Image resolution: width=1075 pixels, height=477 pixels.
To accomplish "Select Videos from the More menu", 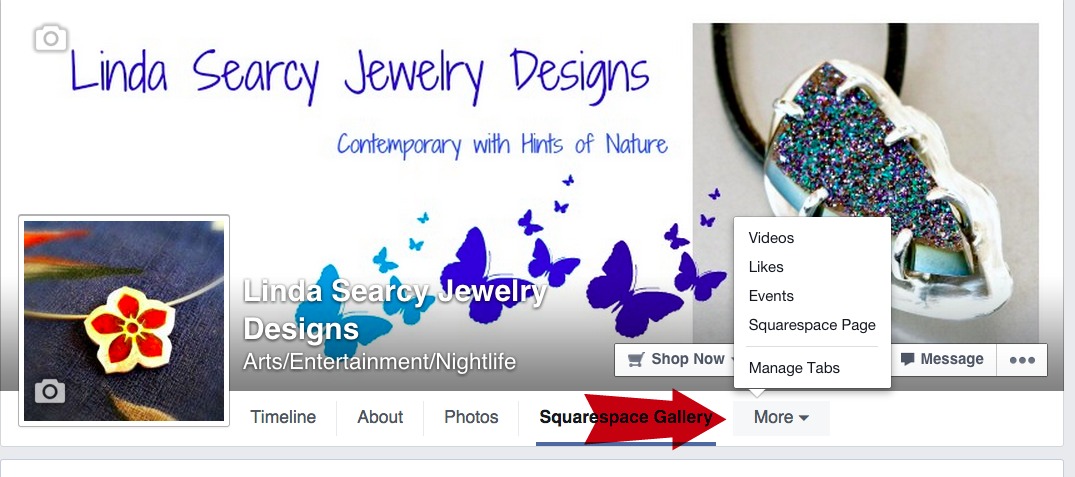I will pyautogui.click(x=771, y=238).
